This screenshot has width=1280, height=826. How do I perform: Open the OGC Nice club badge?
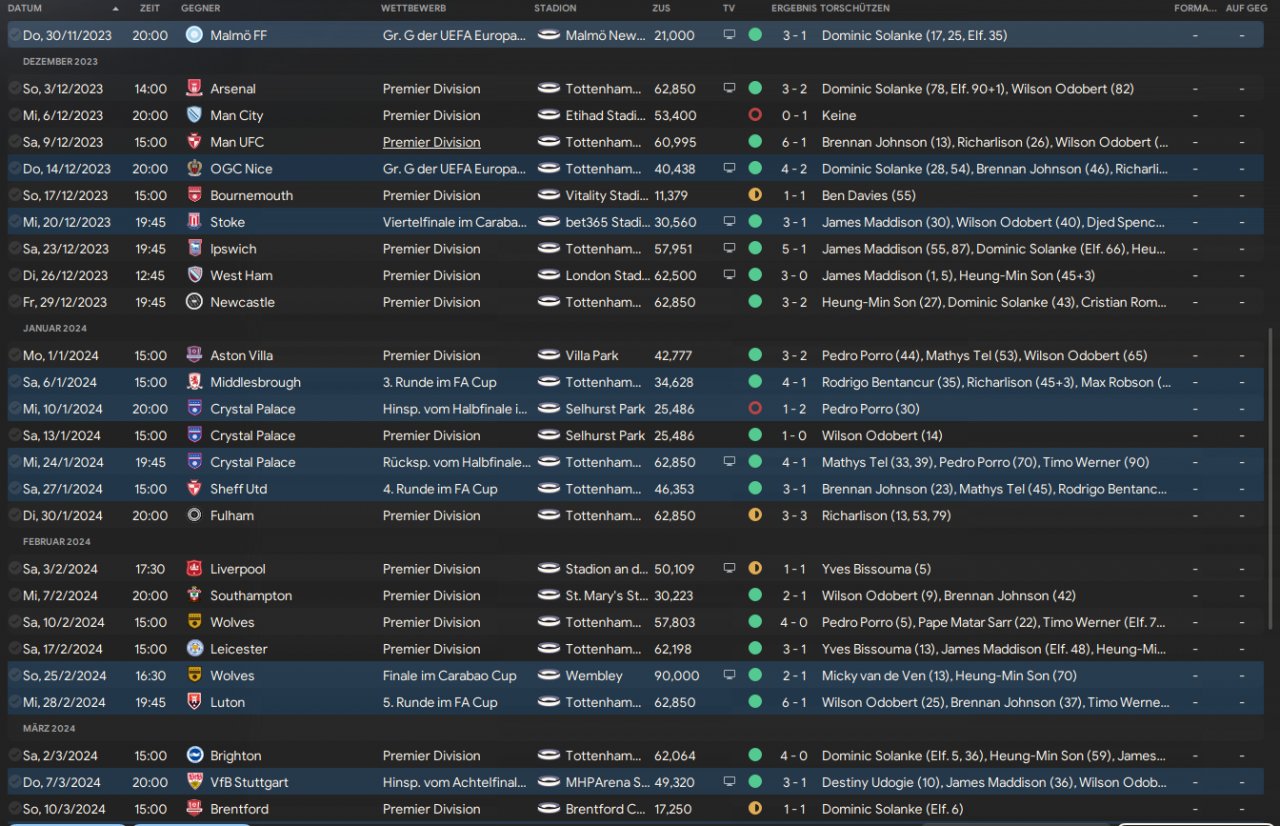[x=194, y=169]
